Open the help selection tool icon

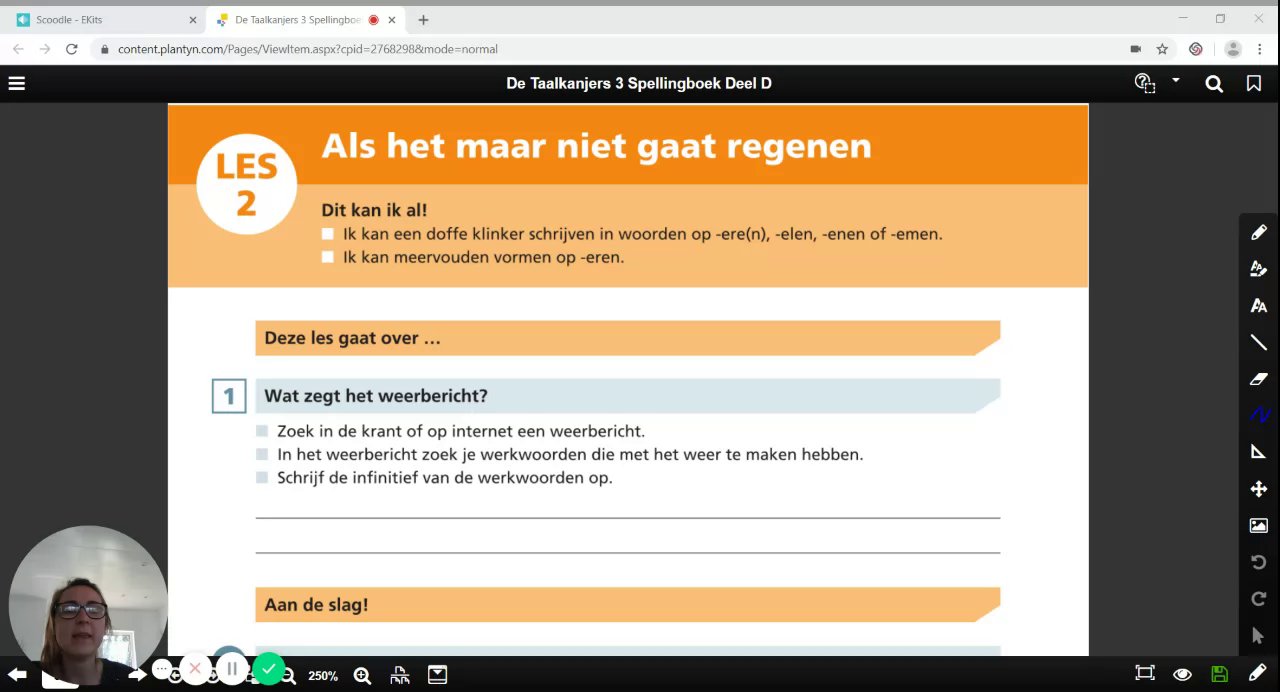[x=1145, y=83]
